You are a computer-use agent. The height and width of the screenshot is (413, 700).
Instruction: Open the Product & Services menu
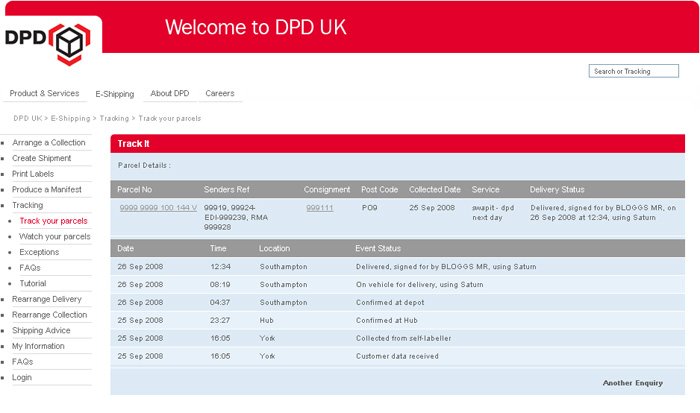[x=44, y=93]
